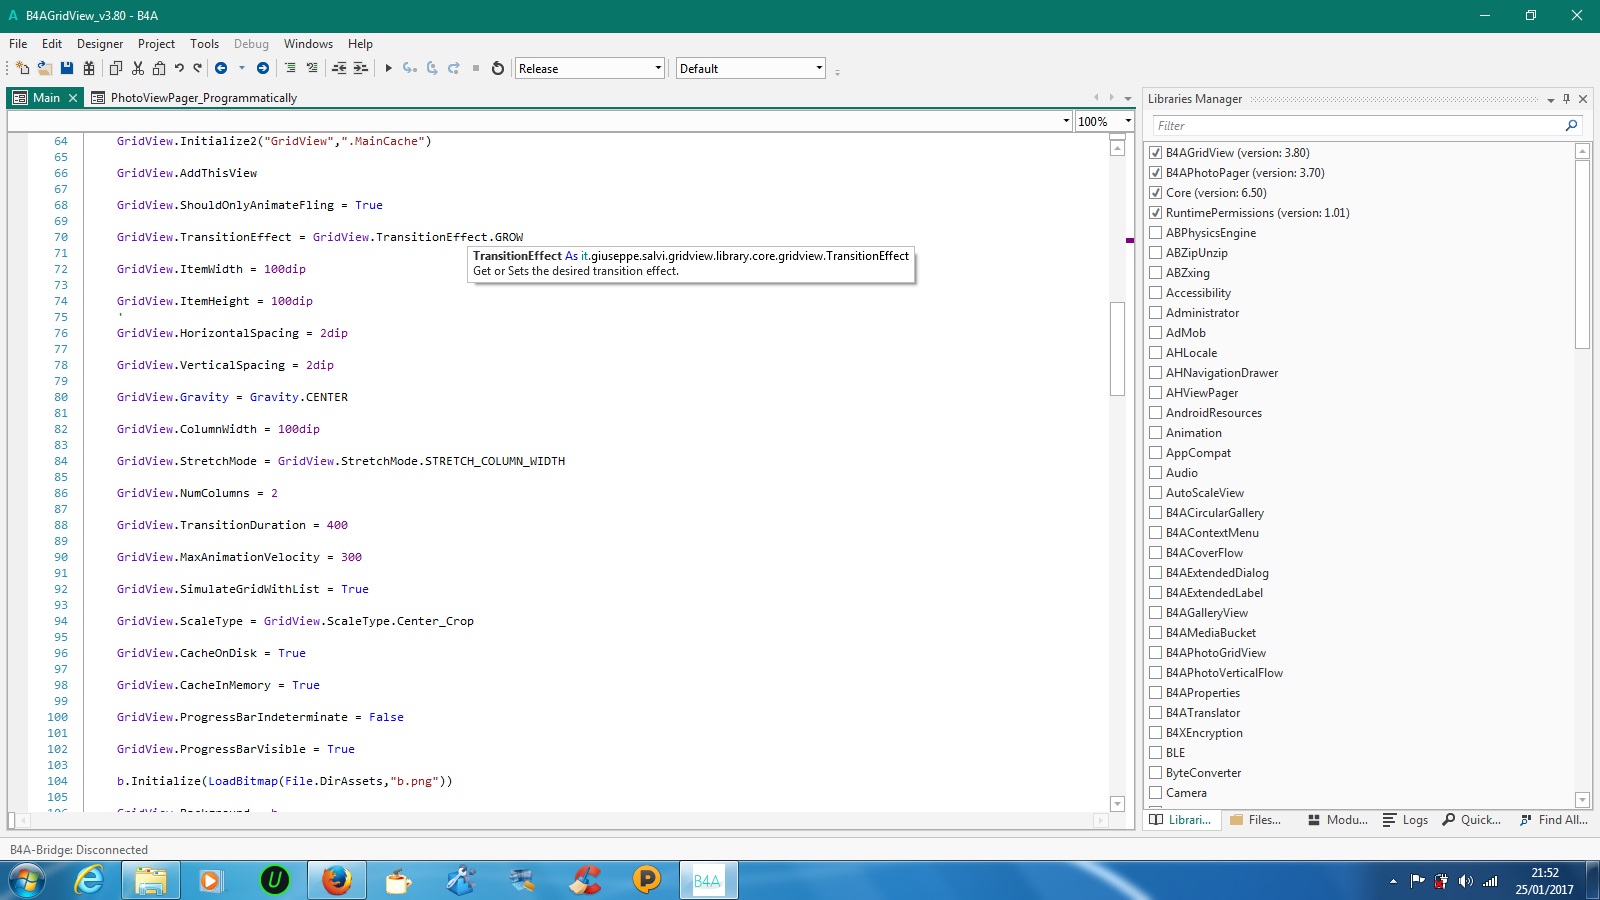The image size is (1600, 900).
Task: Switch to PhotoViewPager_Programmatically tab
Action: coord(194,98)
